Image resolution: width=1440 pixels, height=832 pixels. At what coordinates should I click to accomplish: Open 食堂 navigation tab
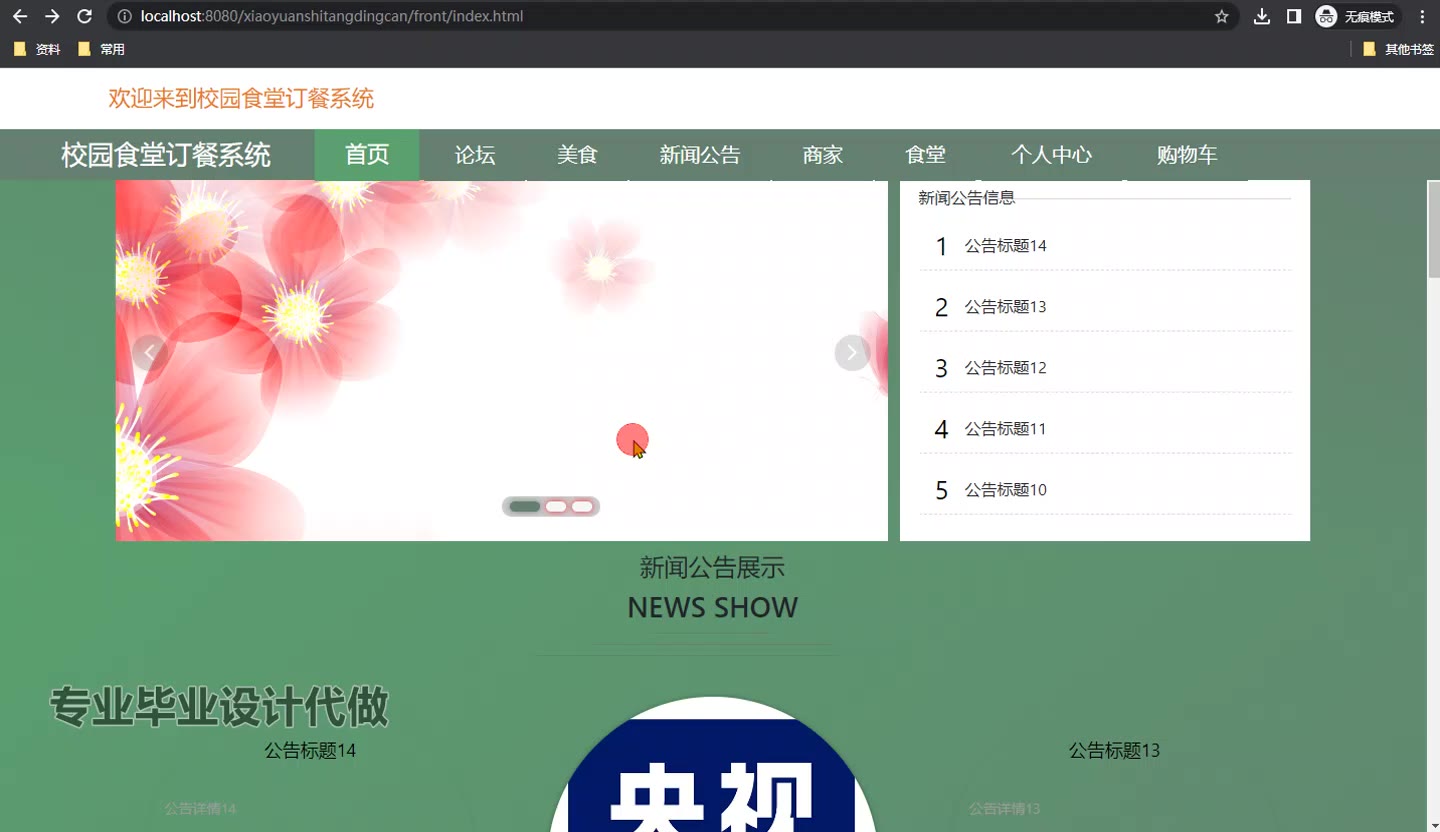pos(925,155)
